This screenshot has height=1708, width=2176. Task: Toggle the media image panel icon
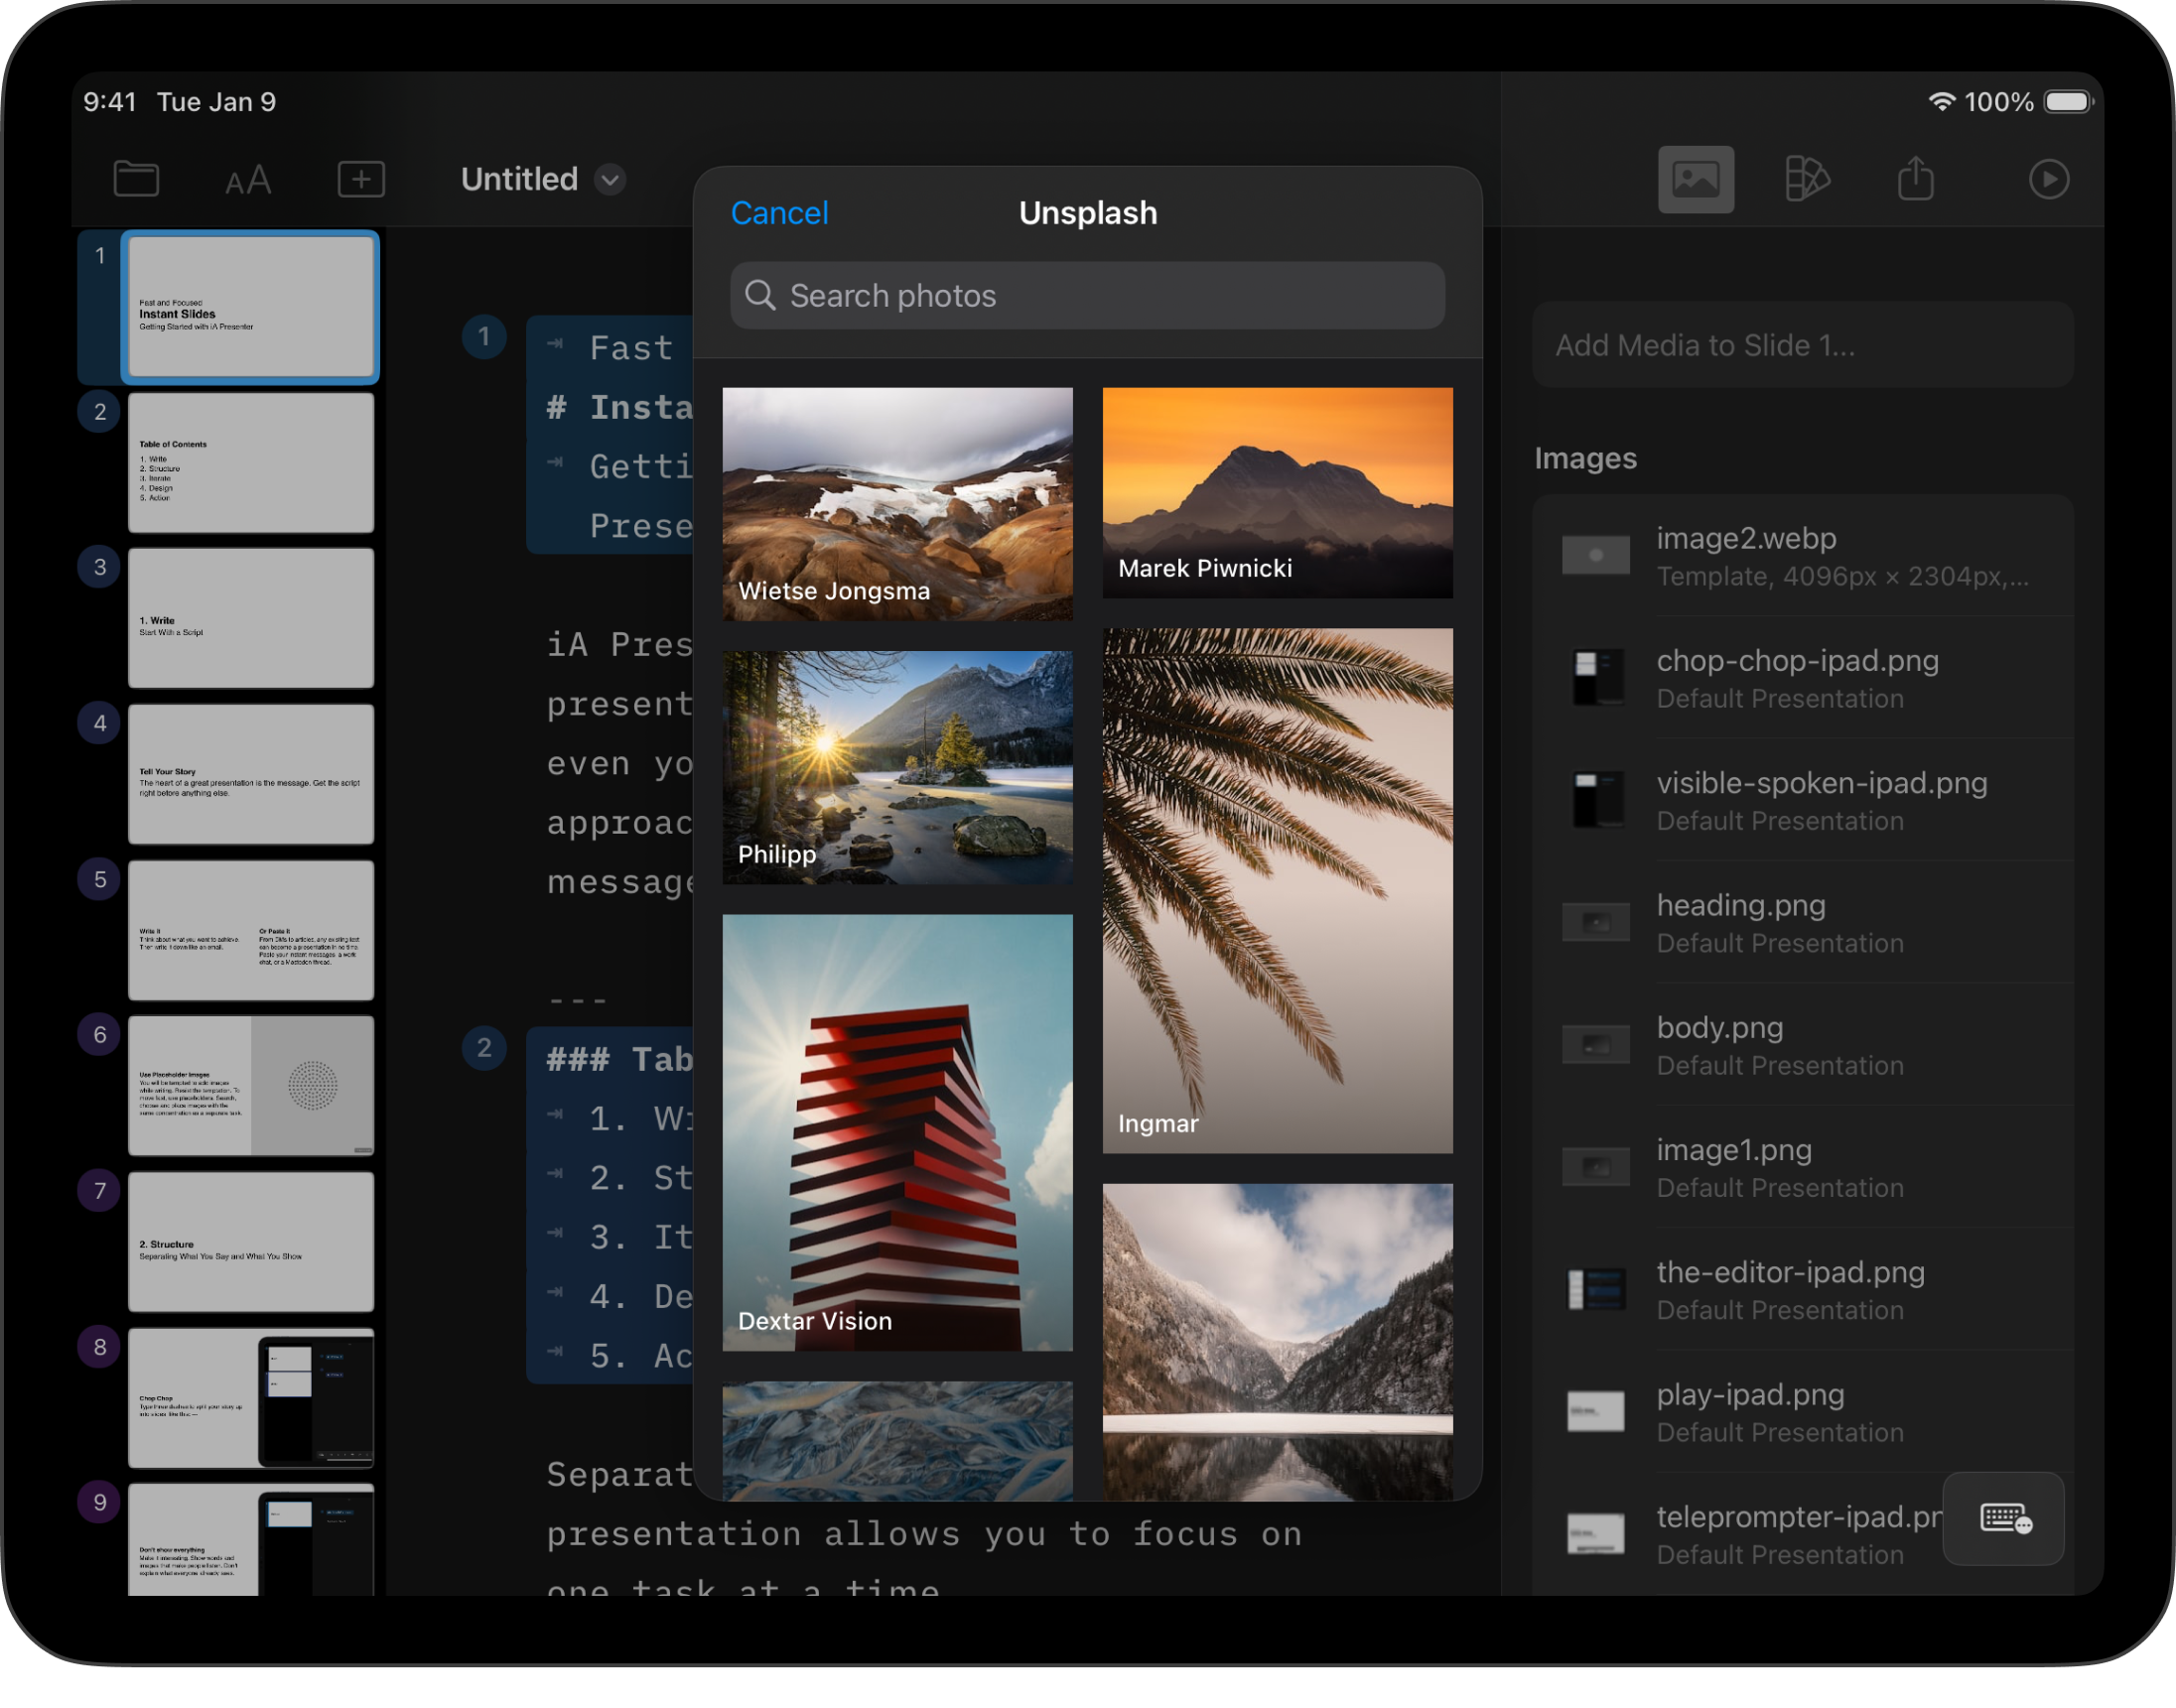click(x=1695, y=179)
